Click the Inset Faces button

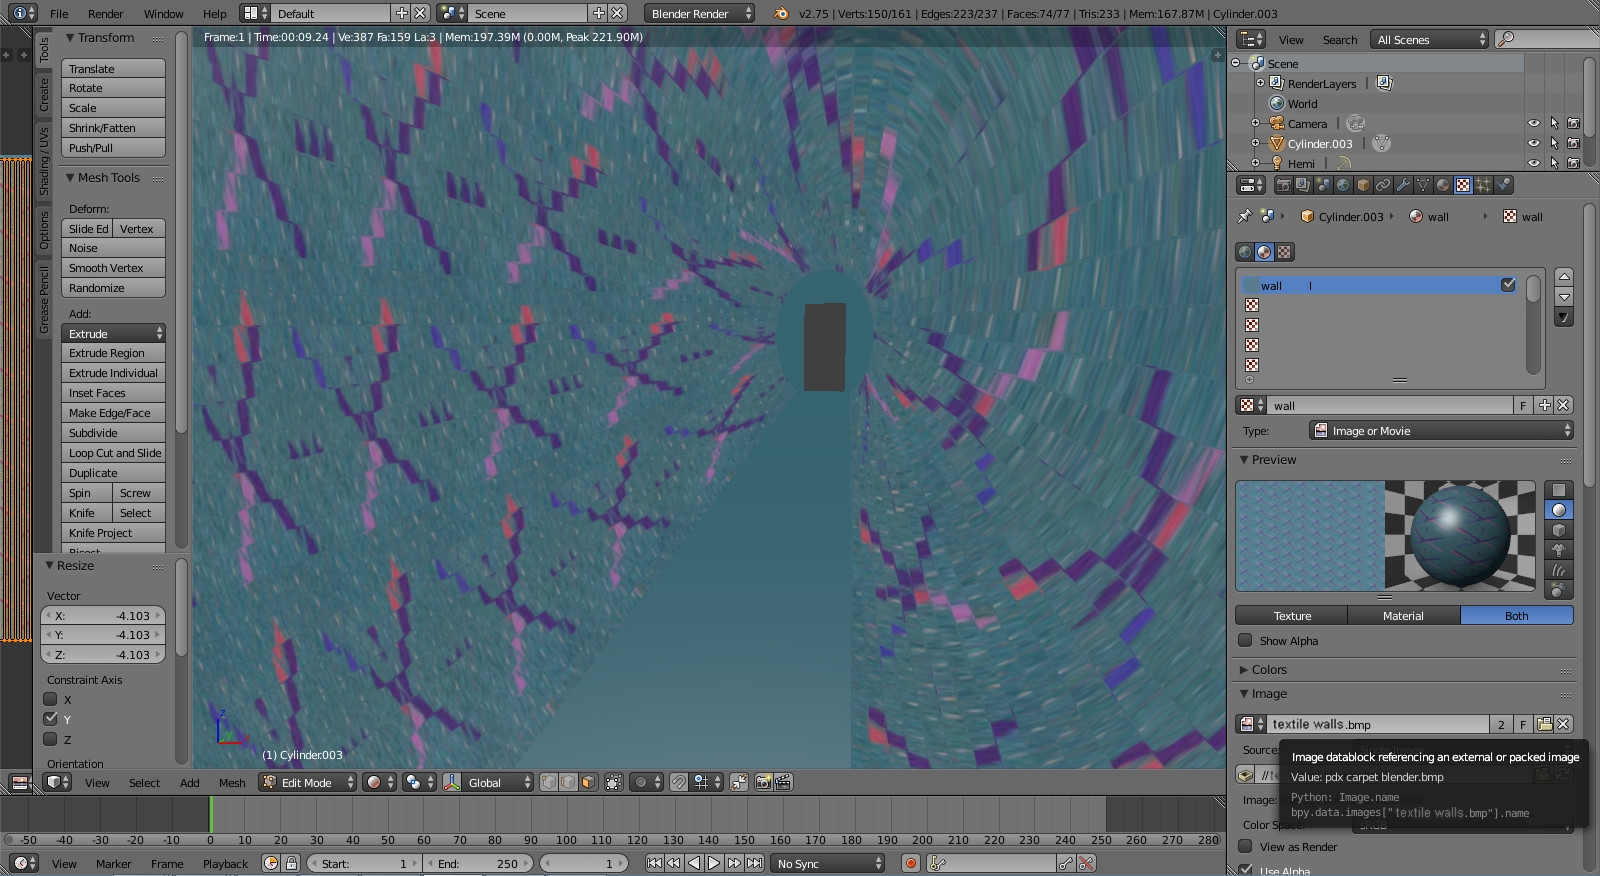click(113, 392)
